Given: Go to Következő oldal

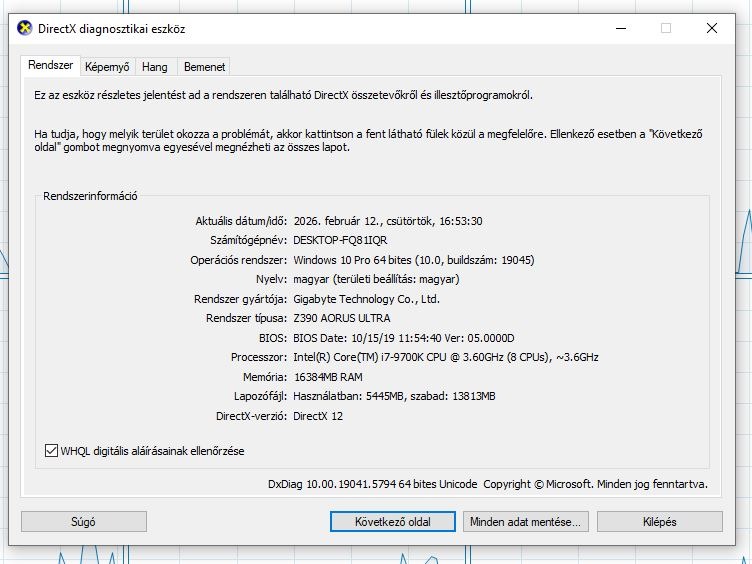Looking at the screenshot, I should (393, 521).
